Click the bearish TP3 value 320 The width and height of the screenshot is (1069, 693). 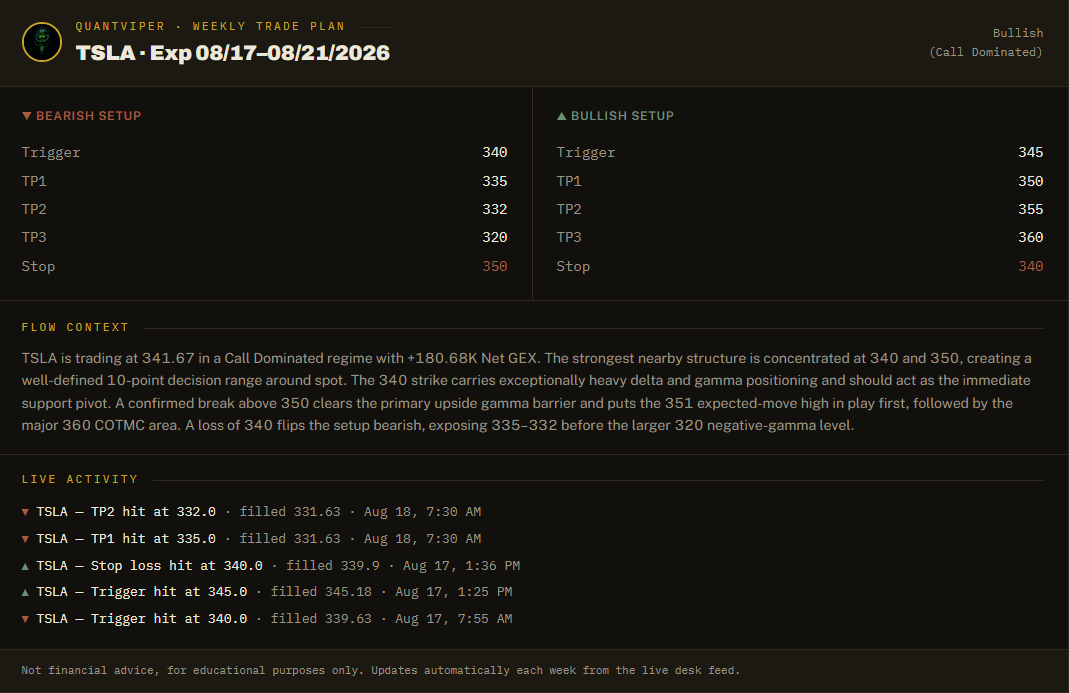494,237
